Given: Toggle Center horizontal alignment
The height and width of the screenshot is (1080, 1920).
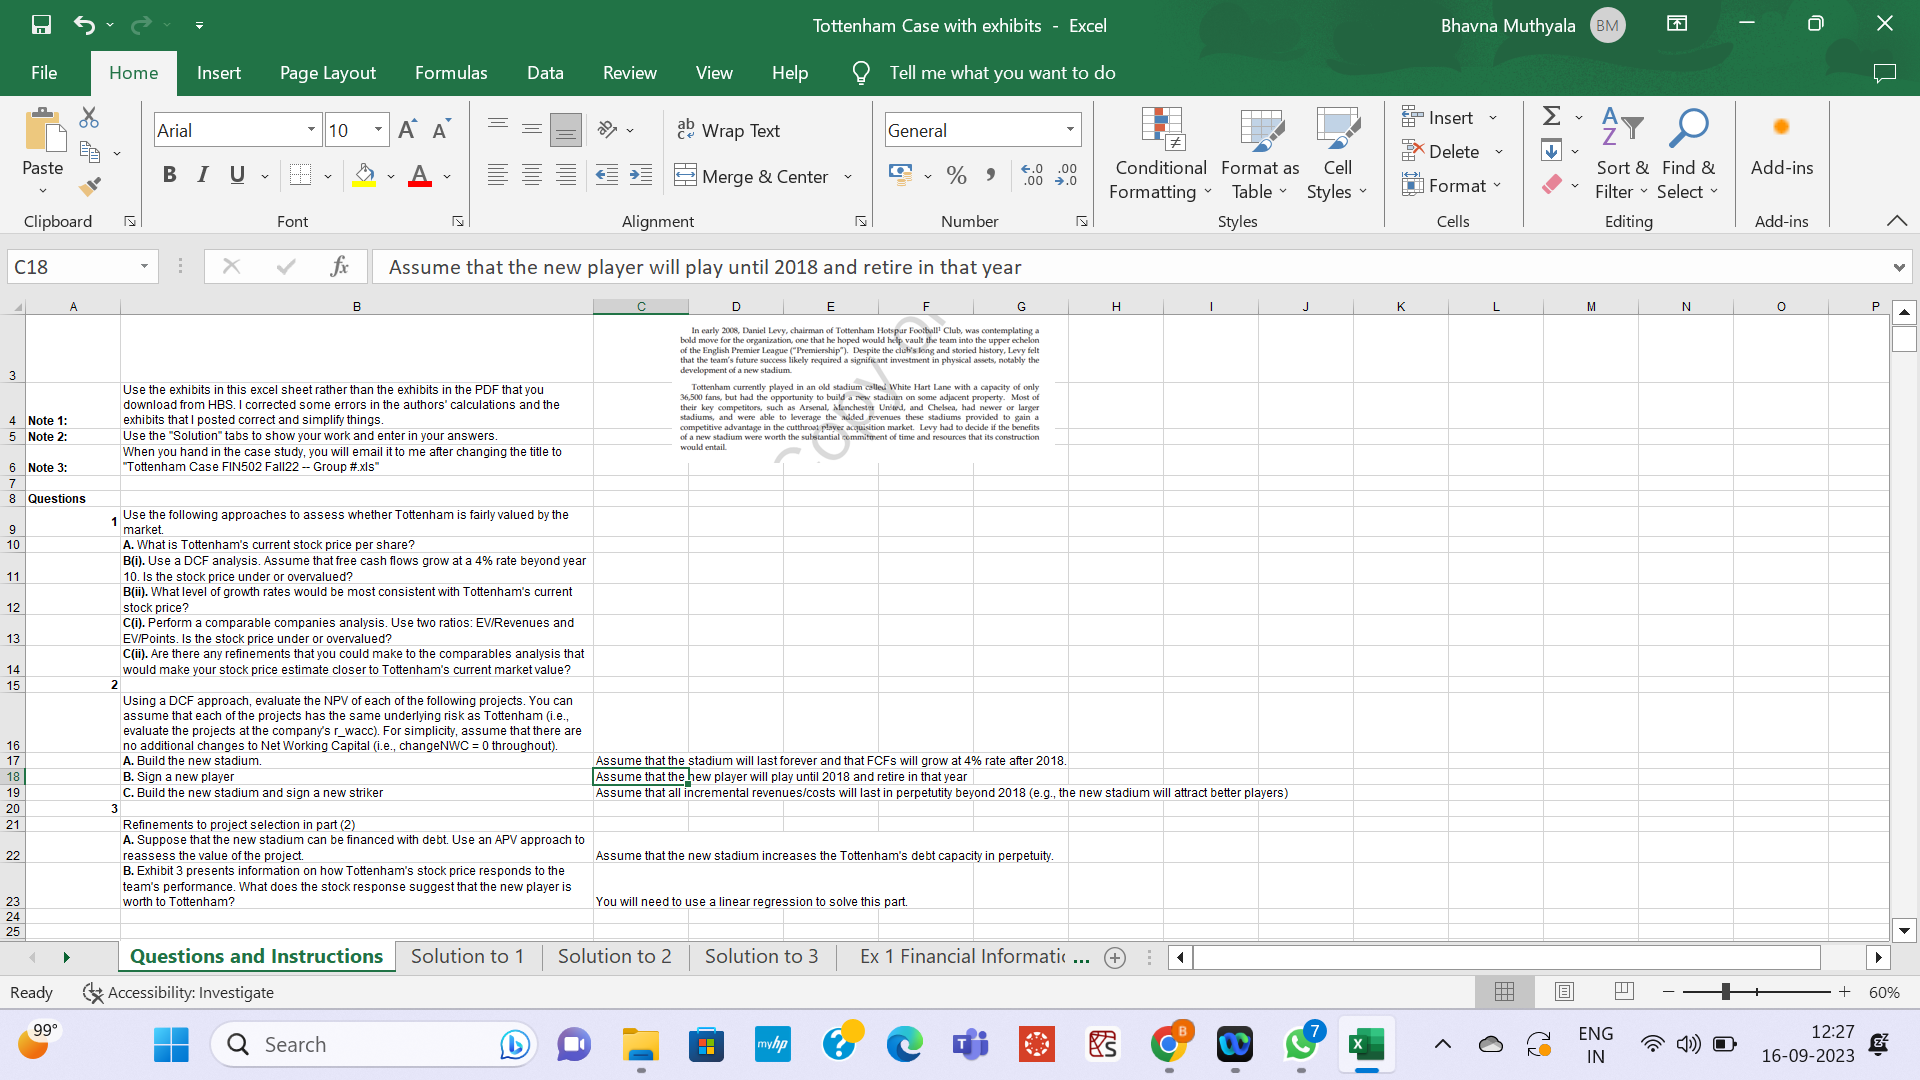Looking at the screenshot, I should pos(532,176).
